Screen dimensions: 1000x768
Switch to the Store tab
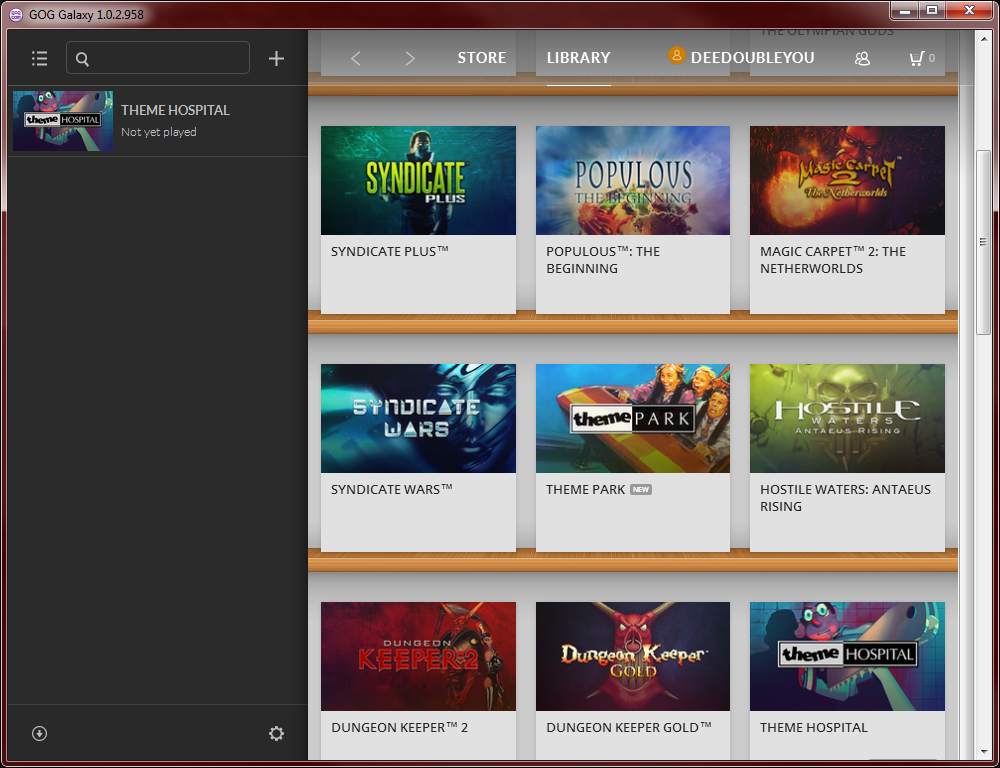pyautogui.click(x=481, y=58)
